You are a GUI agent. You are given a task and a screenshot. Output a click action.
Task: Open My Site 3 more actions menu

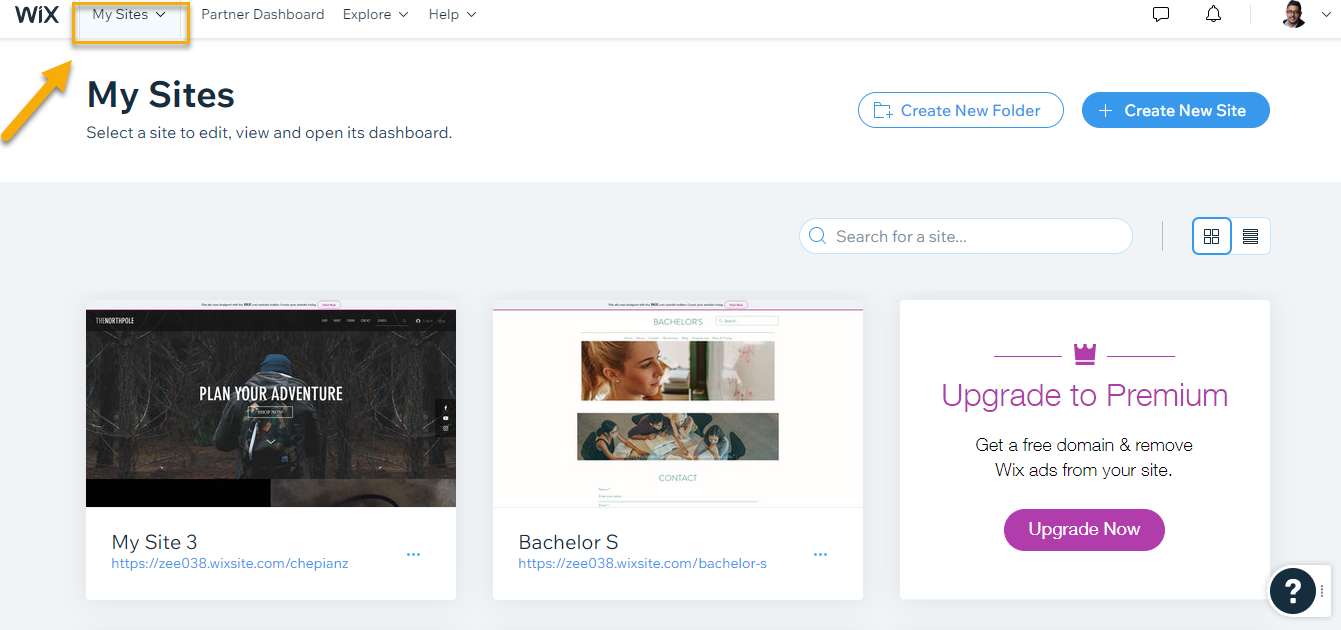[413, 554]
